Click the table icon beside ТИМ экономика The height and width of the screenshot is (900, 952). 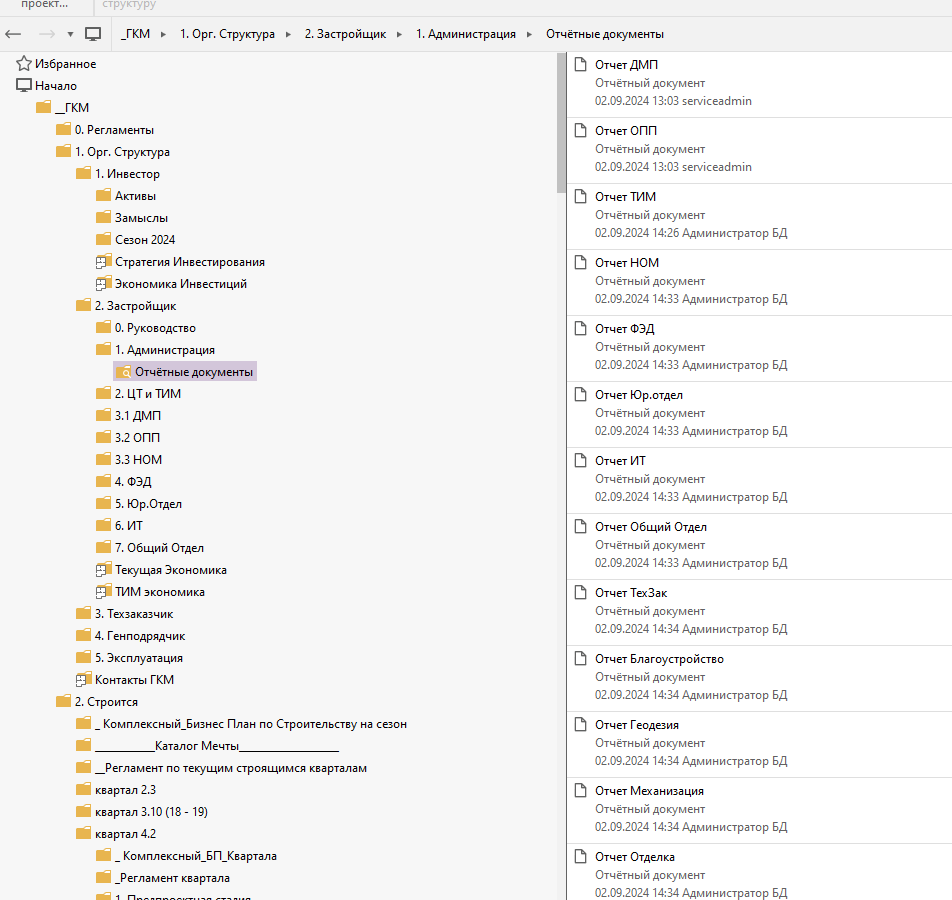click(103, 592)
